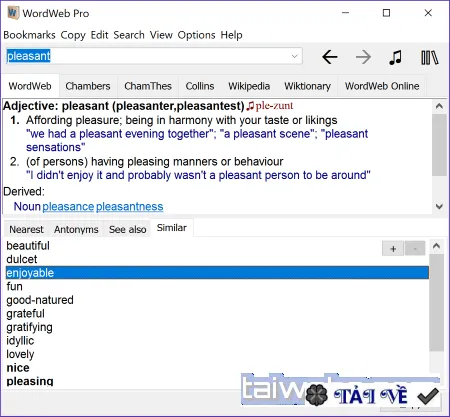Click the plus button in Similar list
450x417 pixels.
[393, 249]
